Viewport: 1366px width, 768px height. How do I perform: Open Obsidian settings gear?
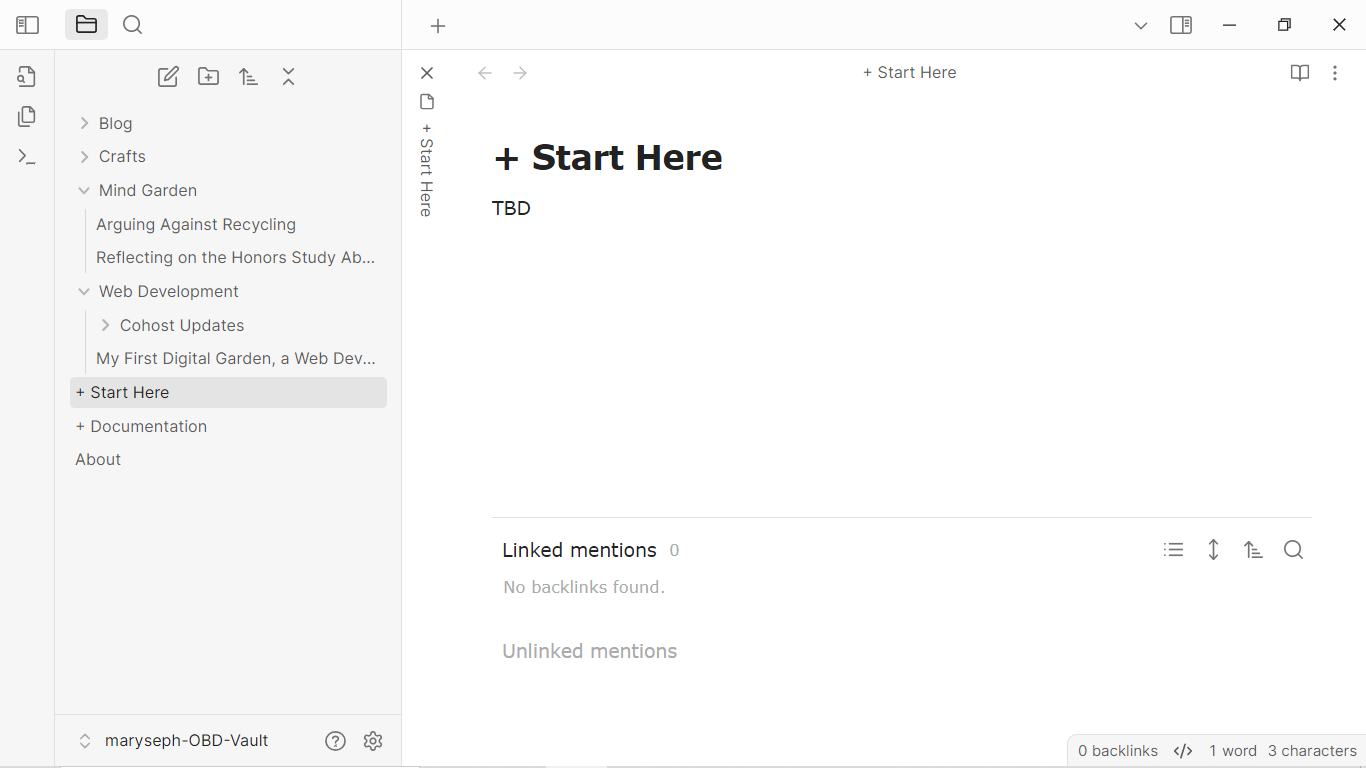coord(373,741)
